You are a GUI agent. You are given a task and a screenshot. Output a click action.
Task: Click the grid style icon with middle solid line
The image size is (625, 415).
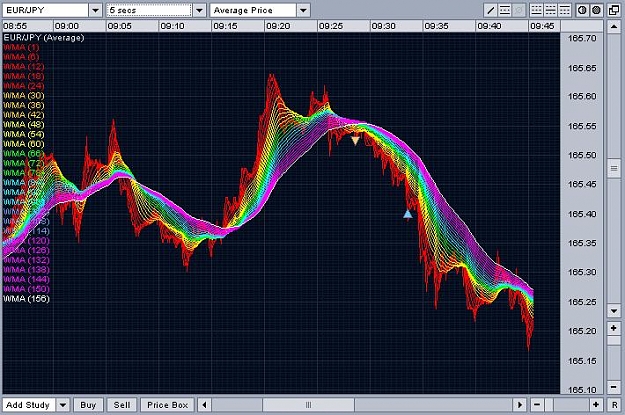click(550, 10)
